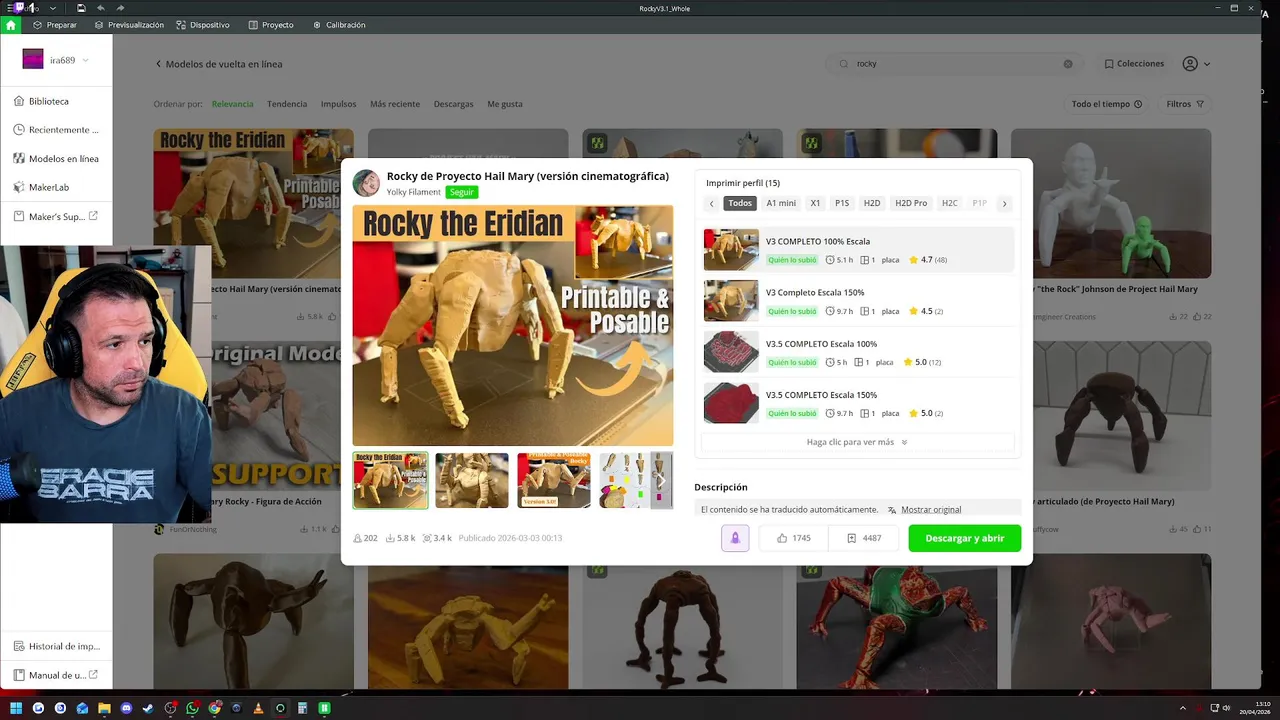
Task: Show more printer filters with right arrow
Action: click(x=1004, y=203)
